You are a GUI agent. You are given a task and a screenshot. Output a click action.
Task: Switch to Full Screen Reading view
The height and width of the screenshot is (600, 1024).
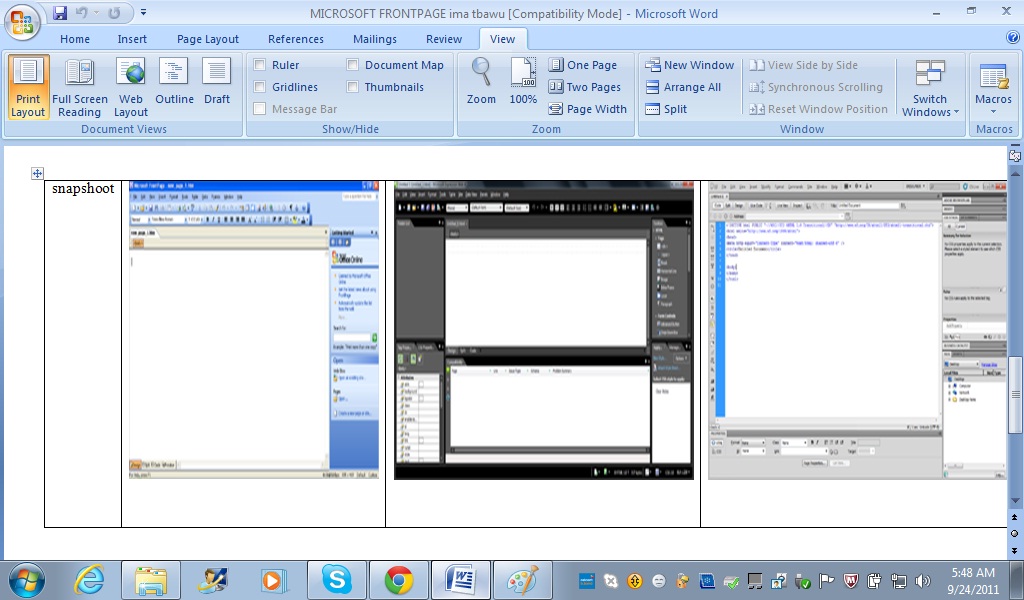(80, 87)
